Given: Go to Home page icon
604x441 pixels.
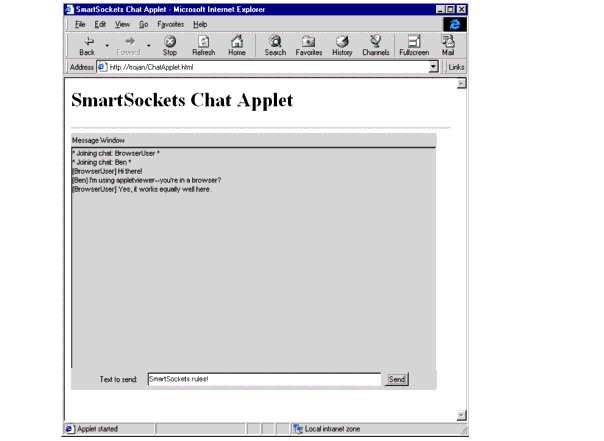Looking at the screenshot, I should coord(237,46).
